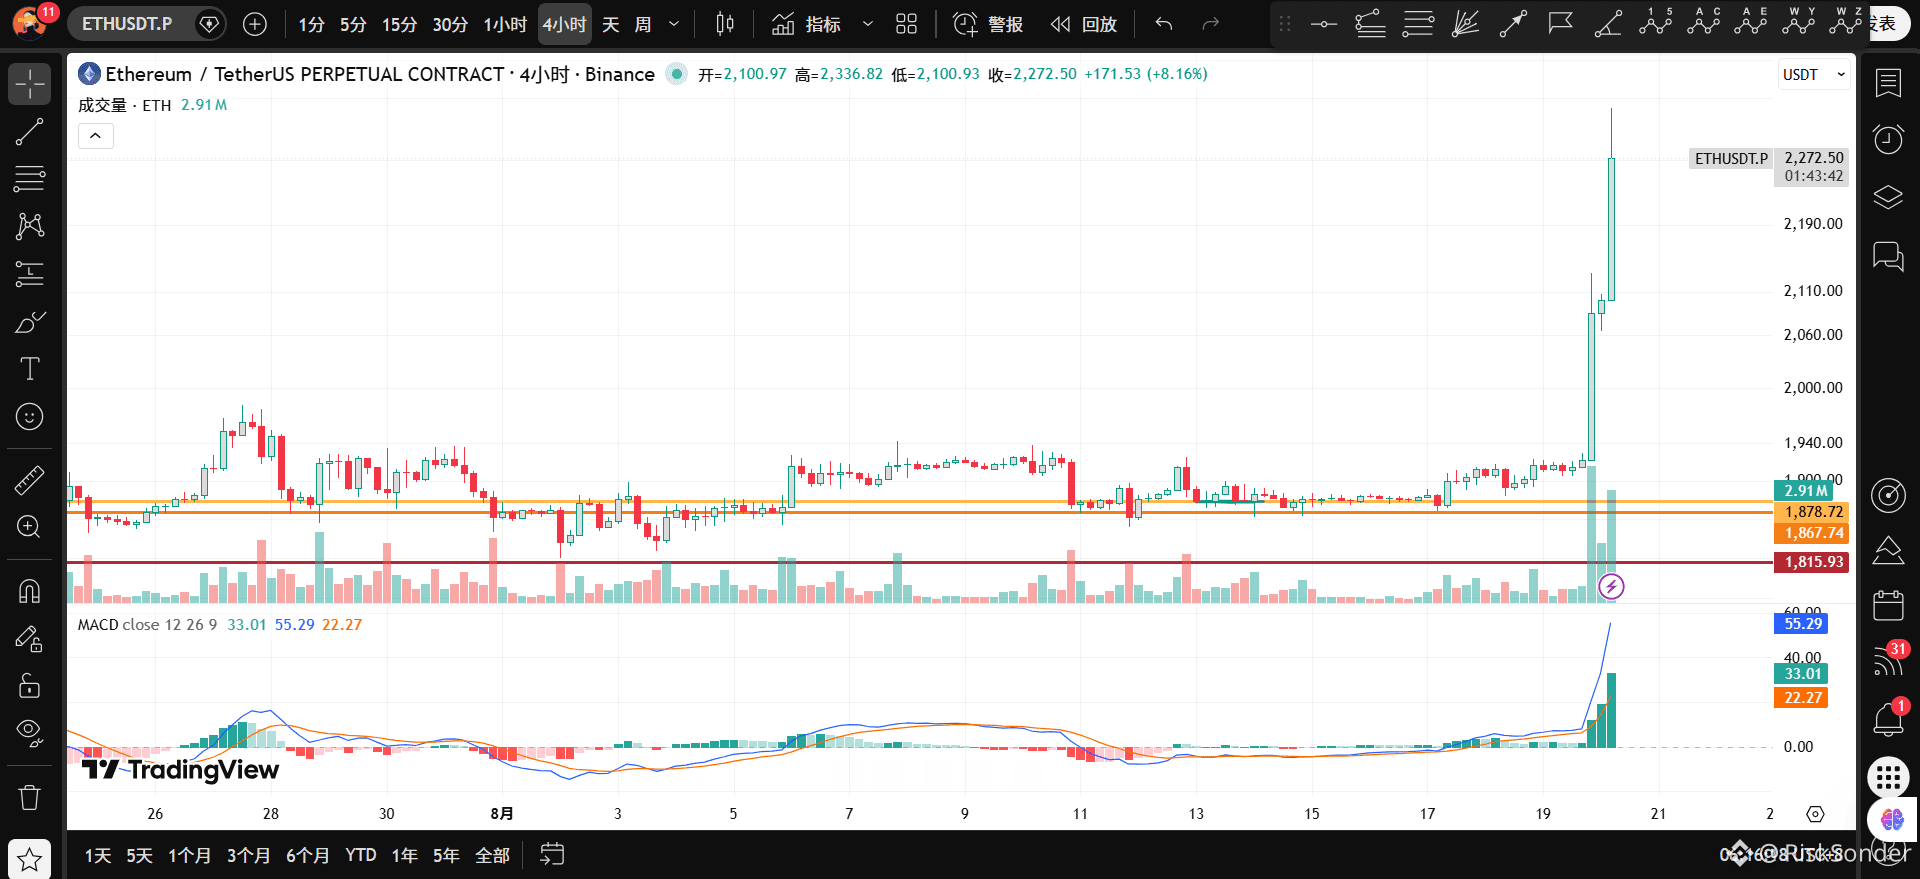Viewport: 1920px width, 879px height.
Task: Open the object tree layers panel
Action: coord(1888,197)
